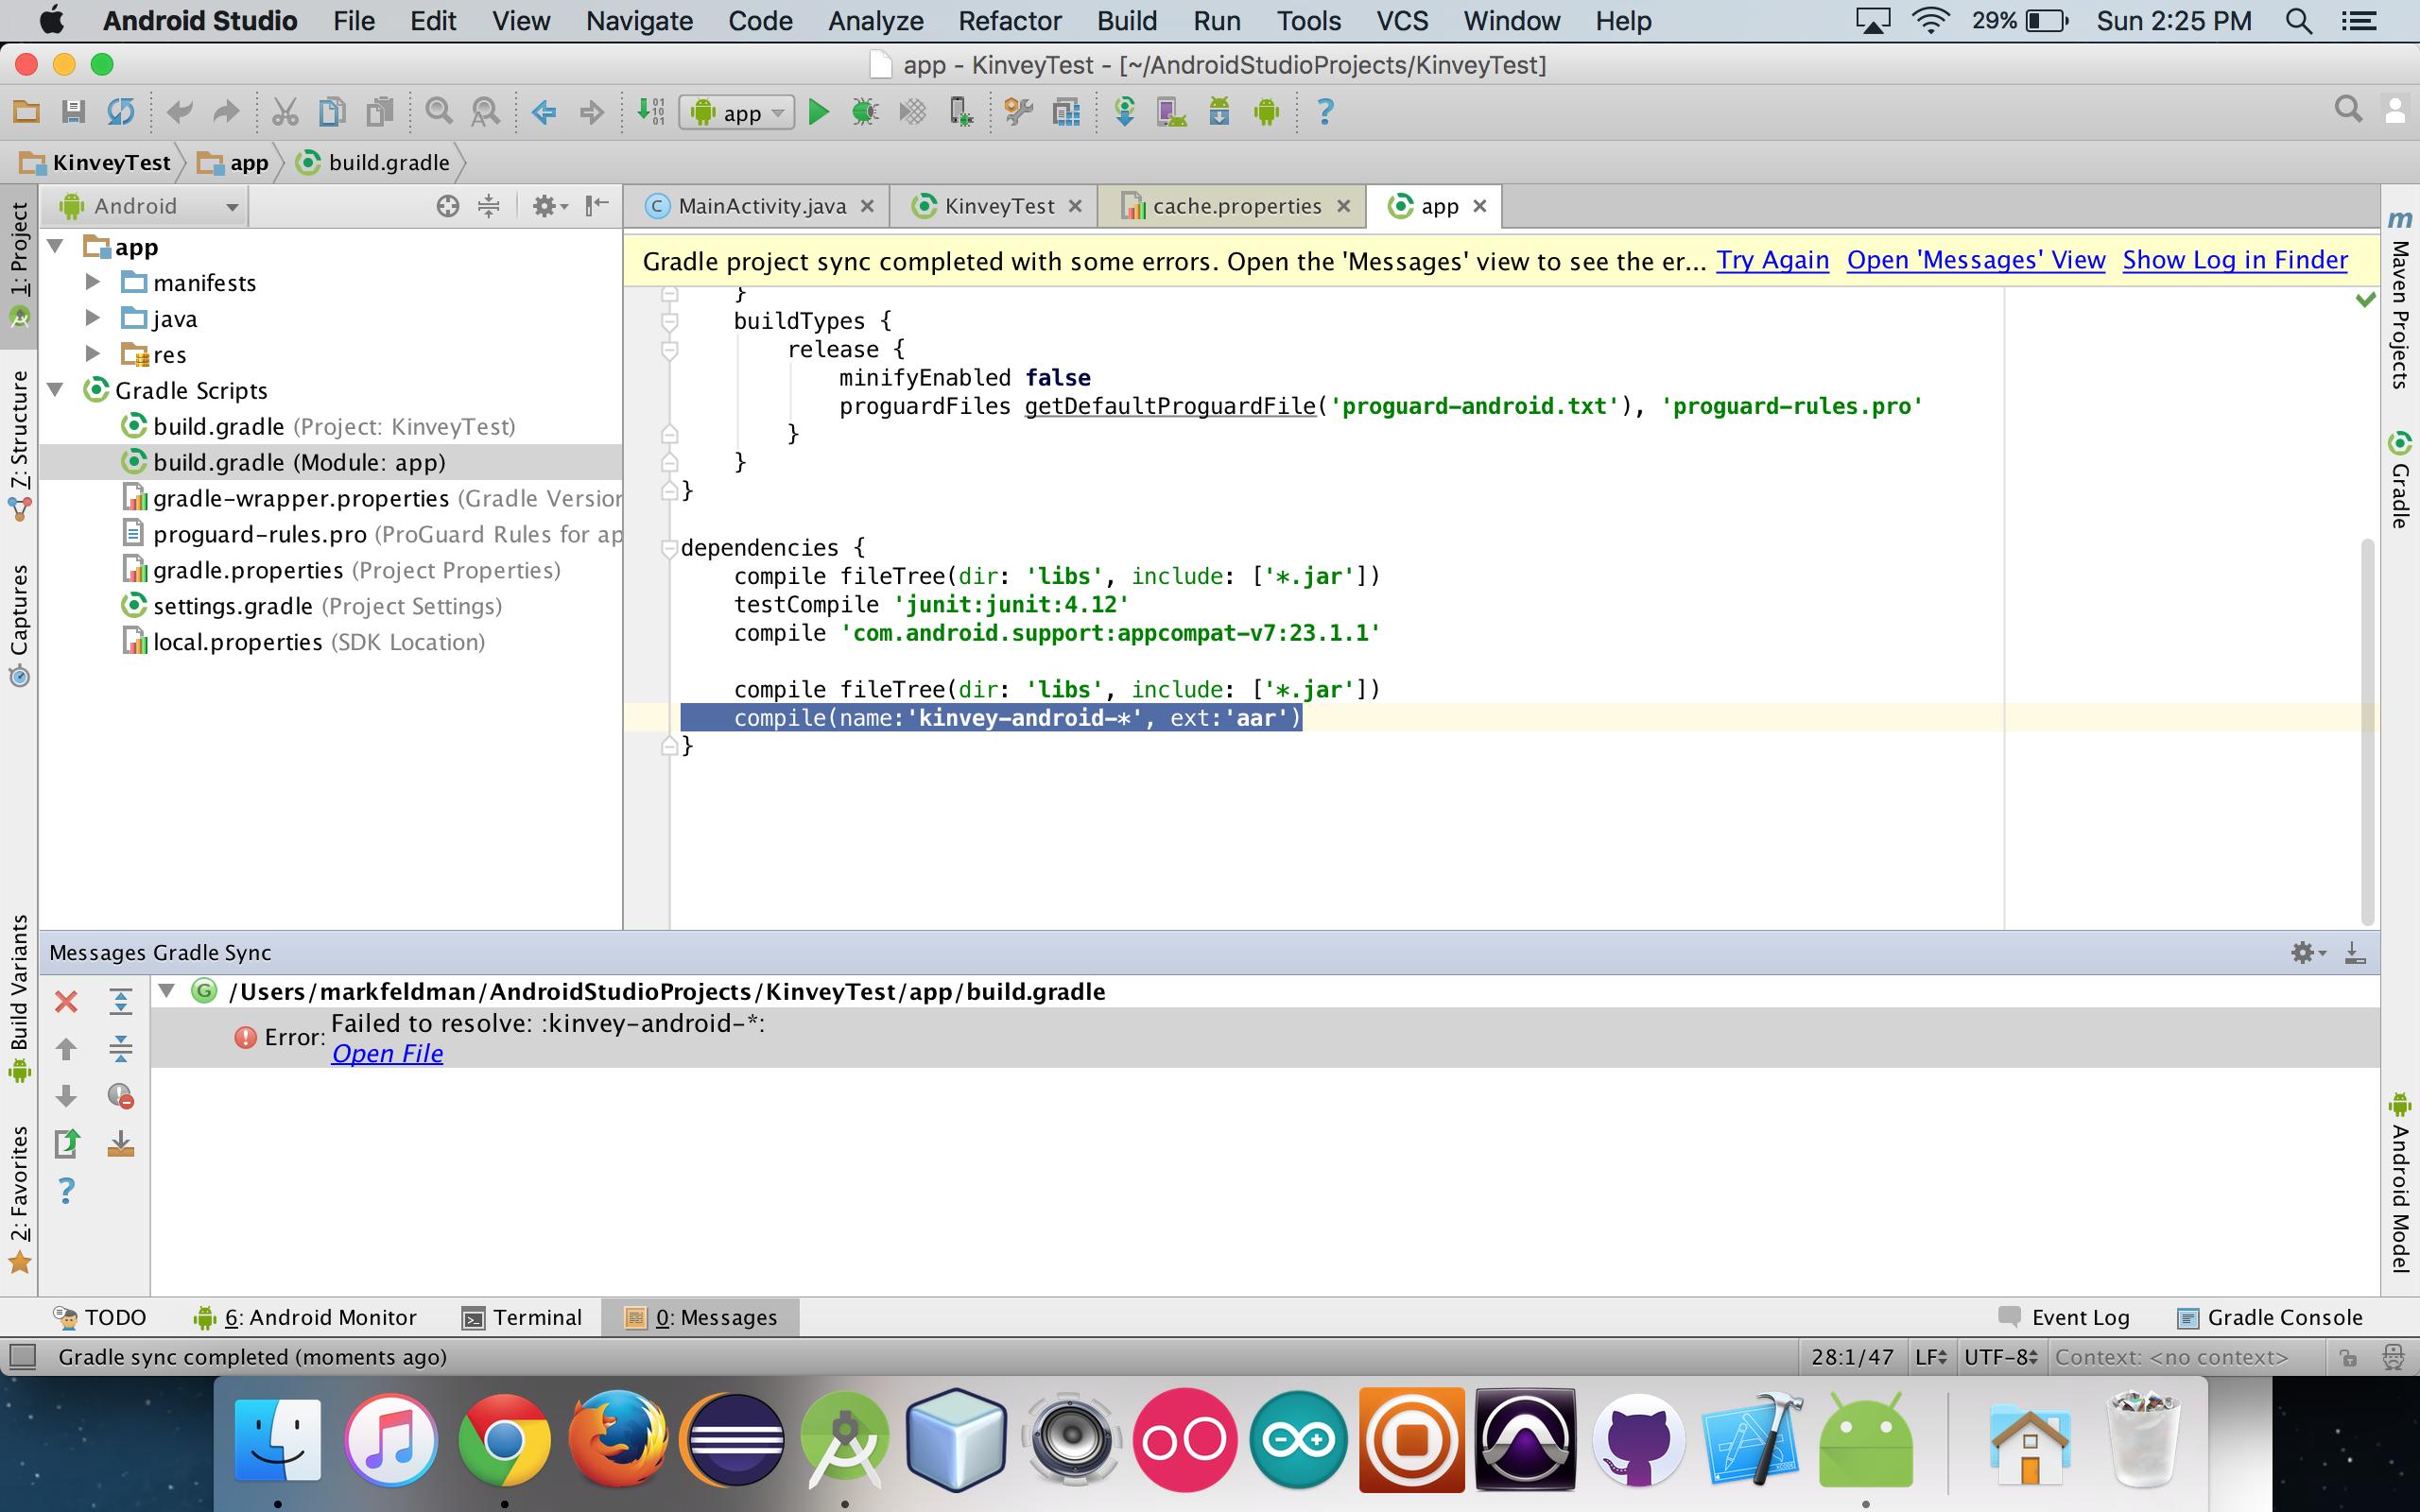Click Sync Project with Gradle Files icon
Screen dimensions: 2420x1512
(1124, 112)
